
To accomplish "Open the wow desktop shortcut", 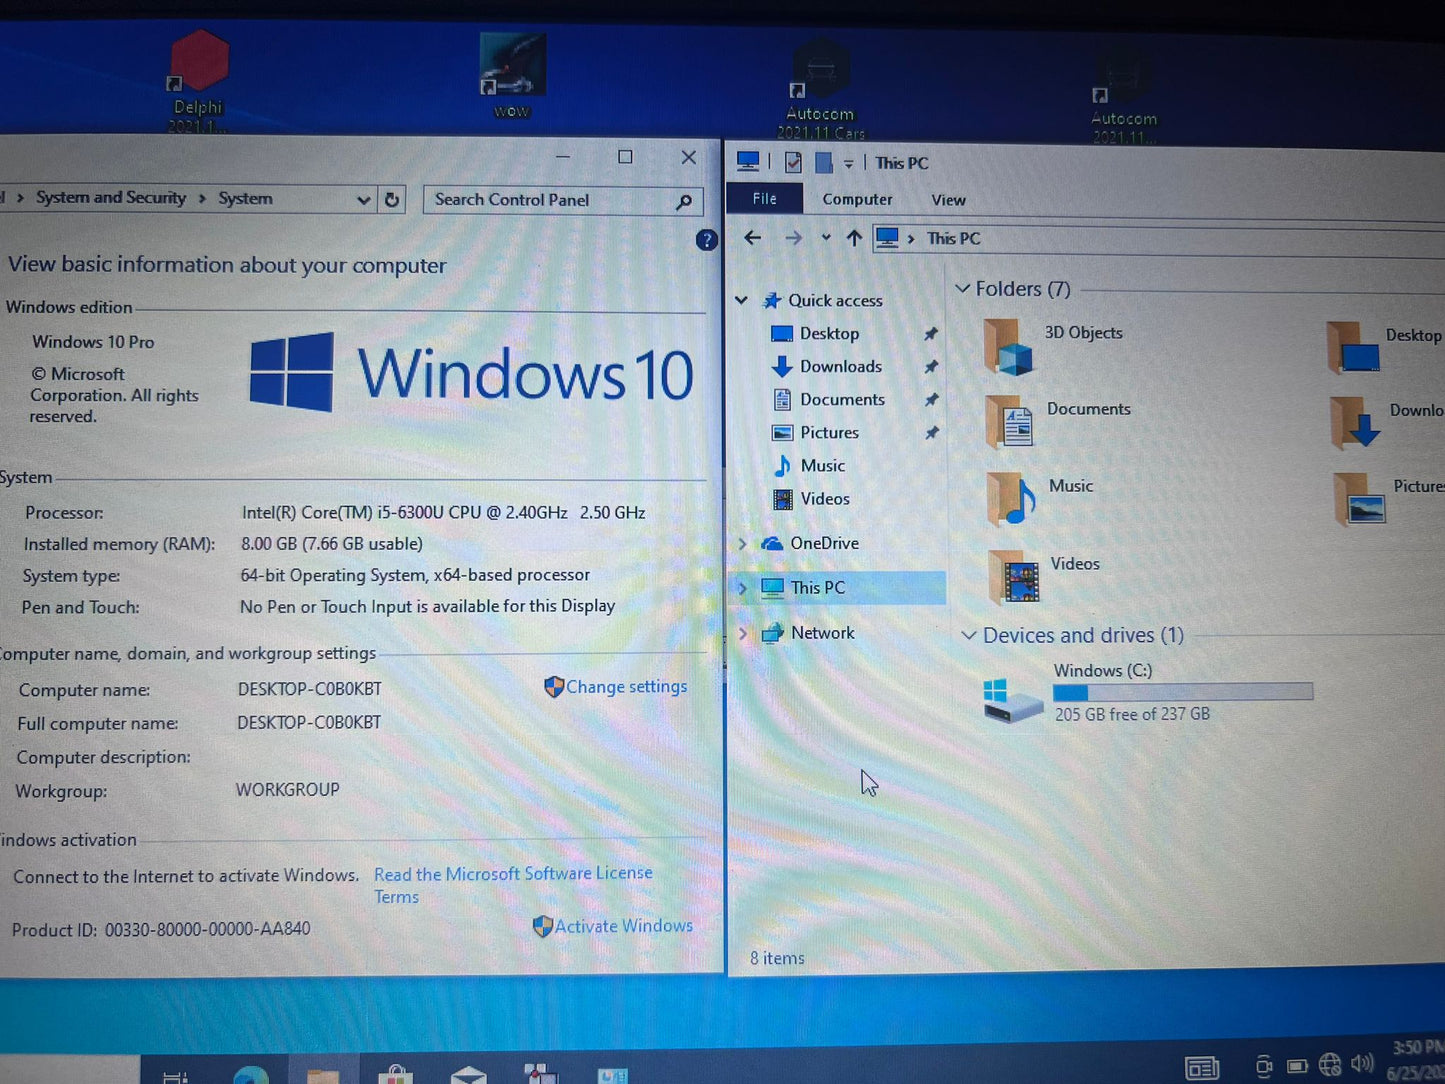I will pos(512,77).
